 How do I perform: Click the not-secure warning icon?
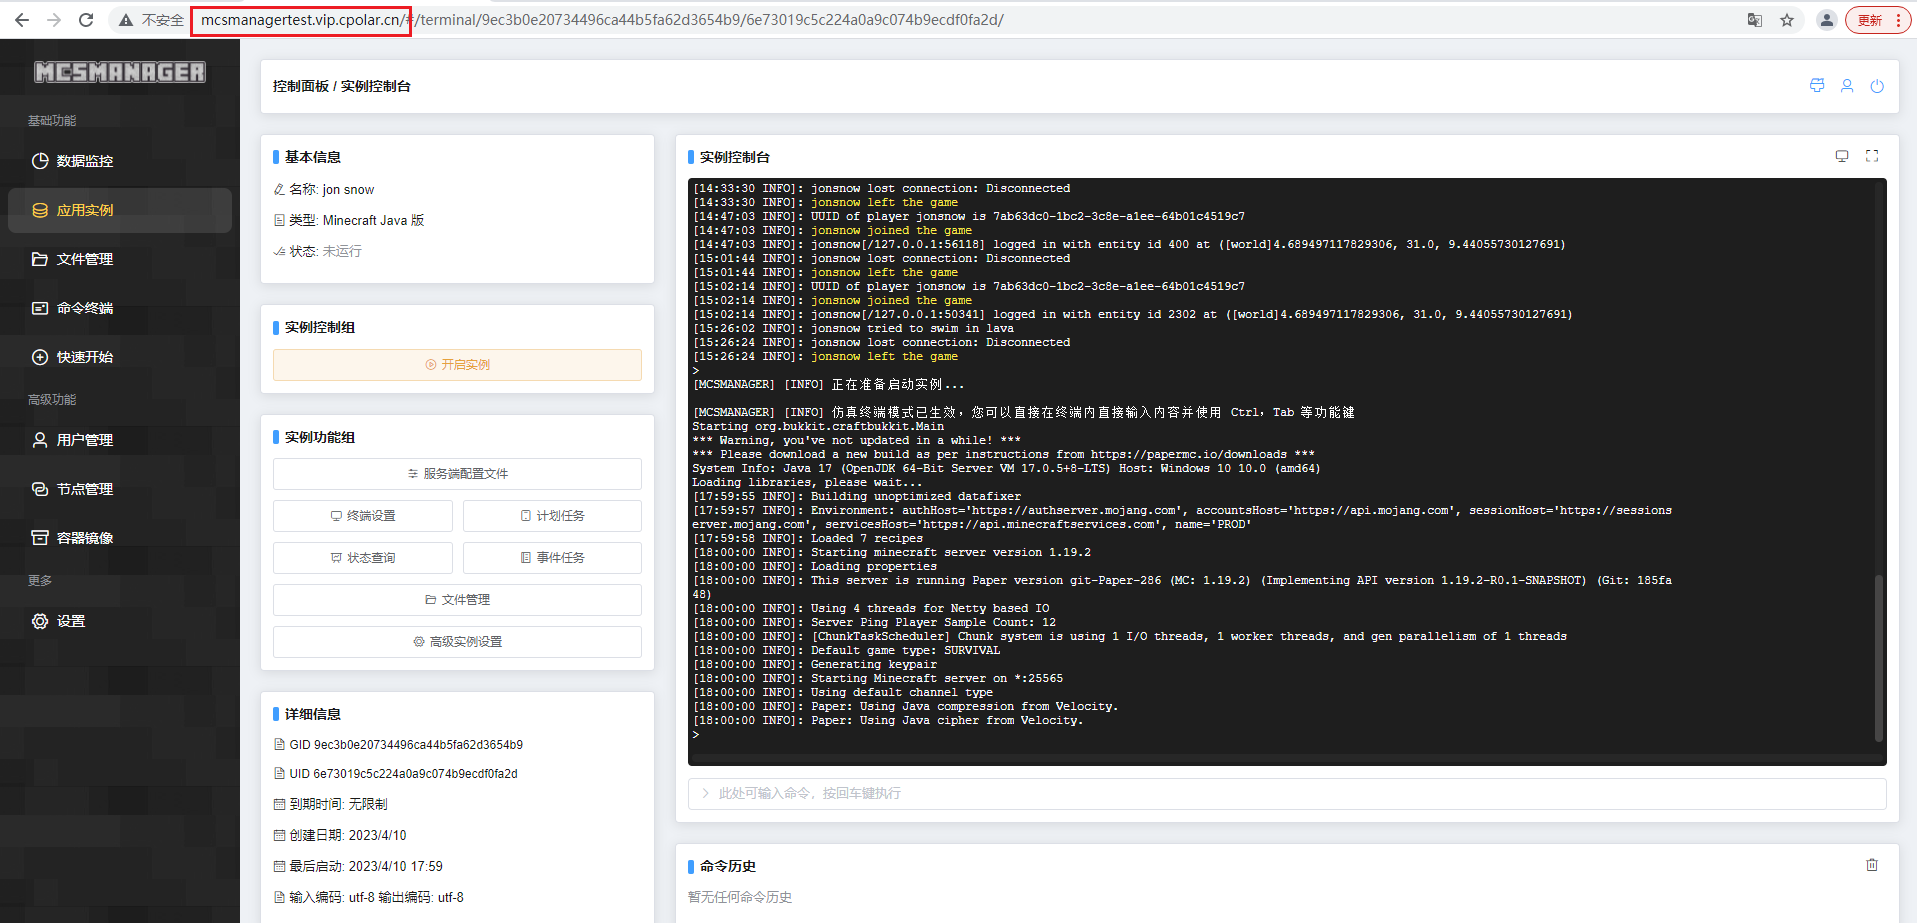pyautogui.click(x=126, y=20)
